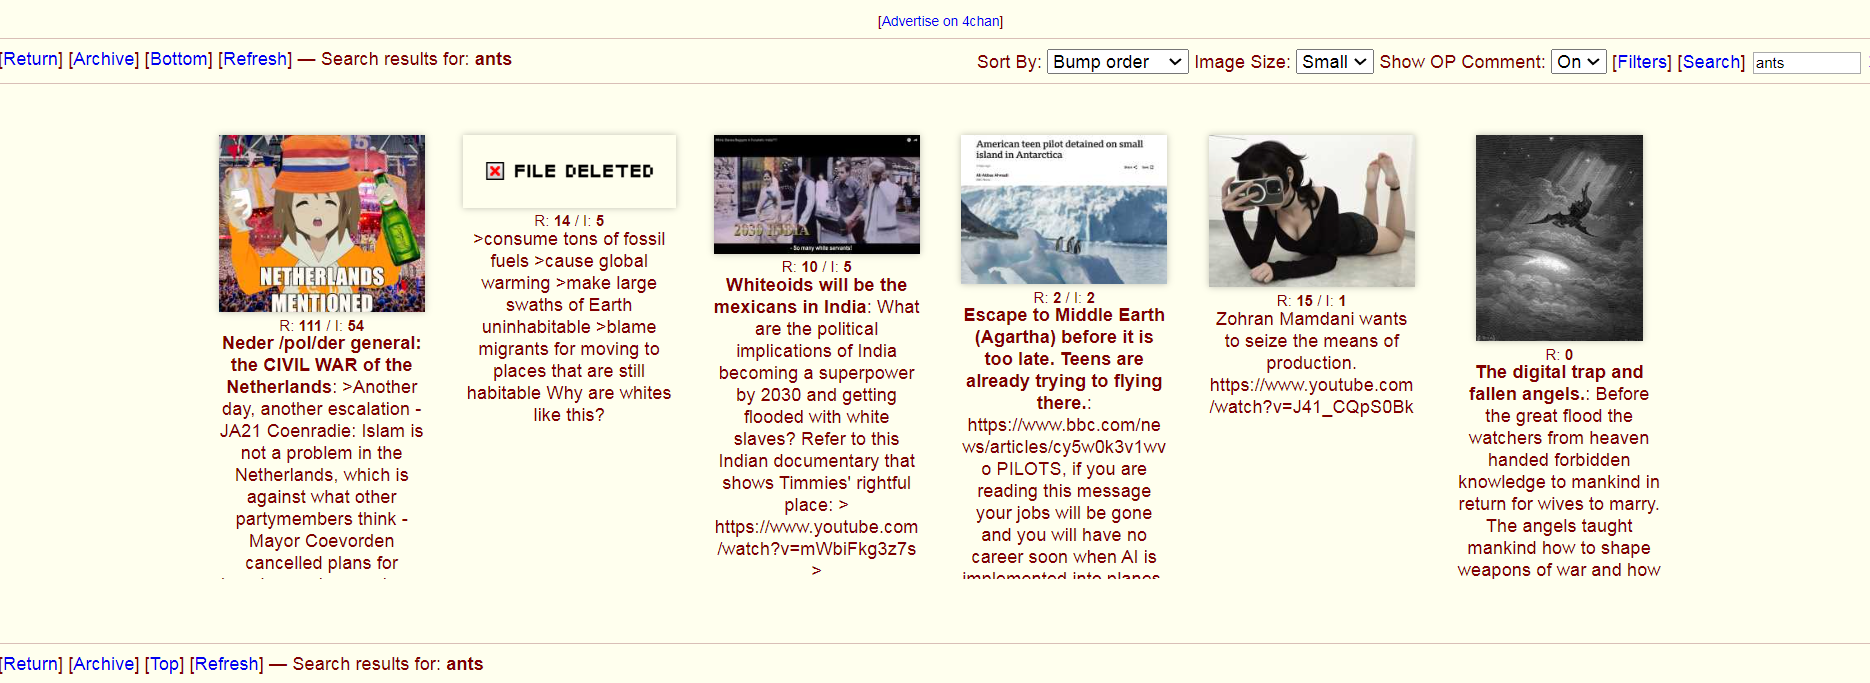The width and height of the screenshot is (1870, 683).
Task: Click the bottom Return link
Action: 31,664
